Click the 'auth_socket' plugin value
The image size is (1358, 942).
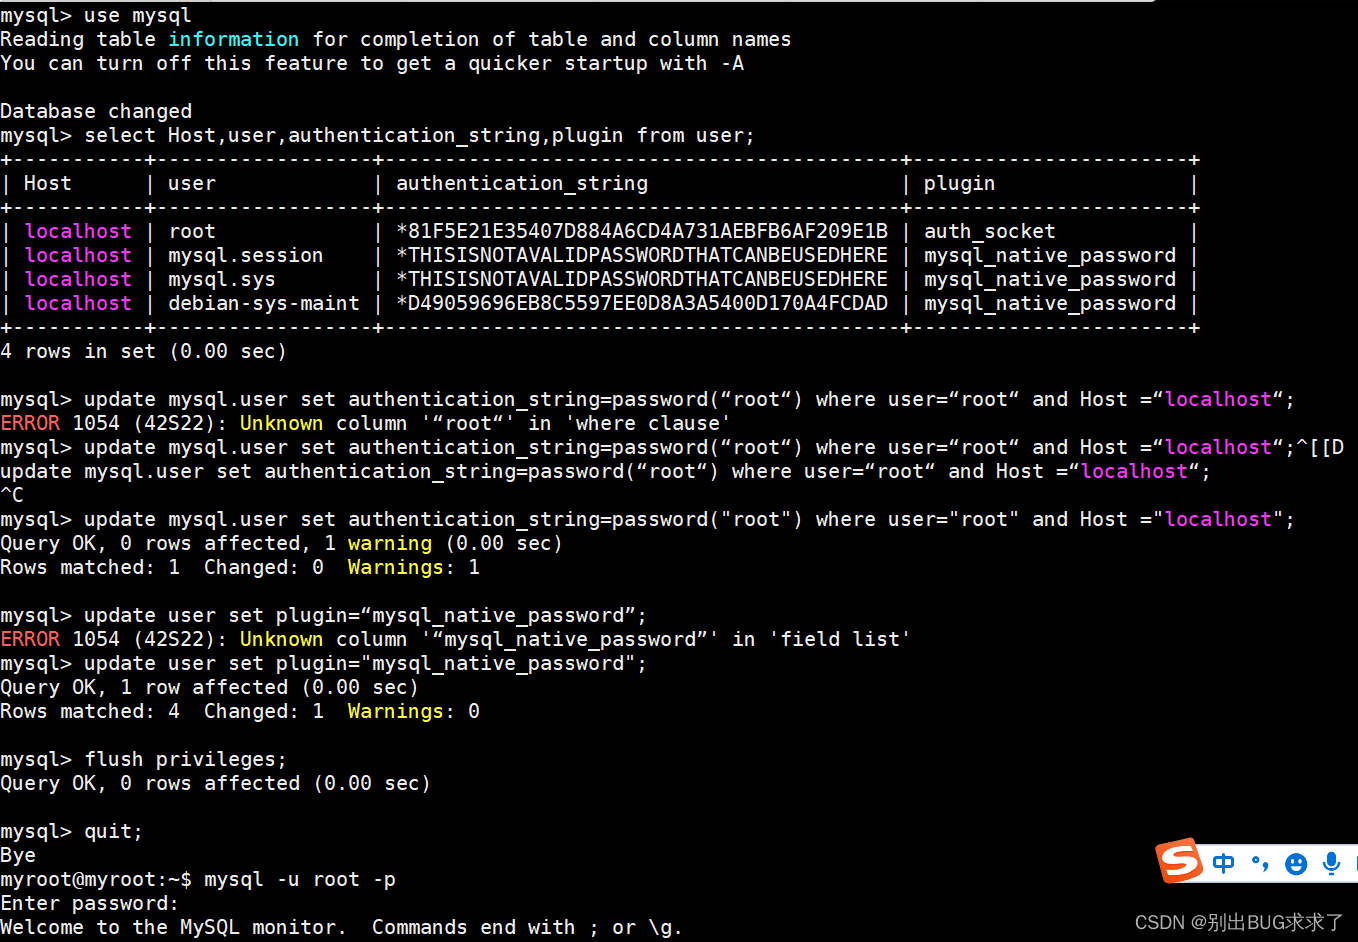click(989, 231)
